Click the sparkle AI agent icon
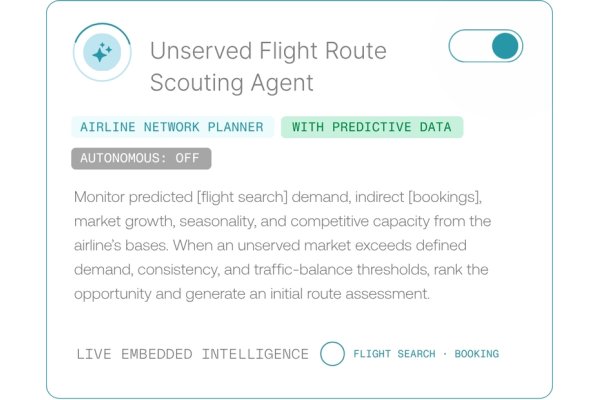The height and width of the screenshot is (400, 600). pyautogui.click(x=102, y=52)
